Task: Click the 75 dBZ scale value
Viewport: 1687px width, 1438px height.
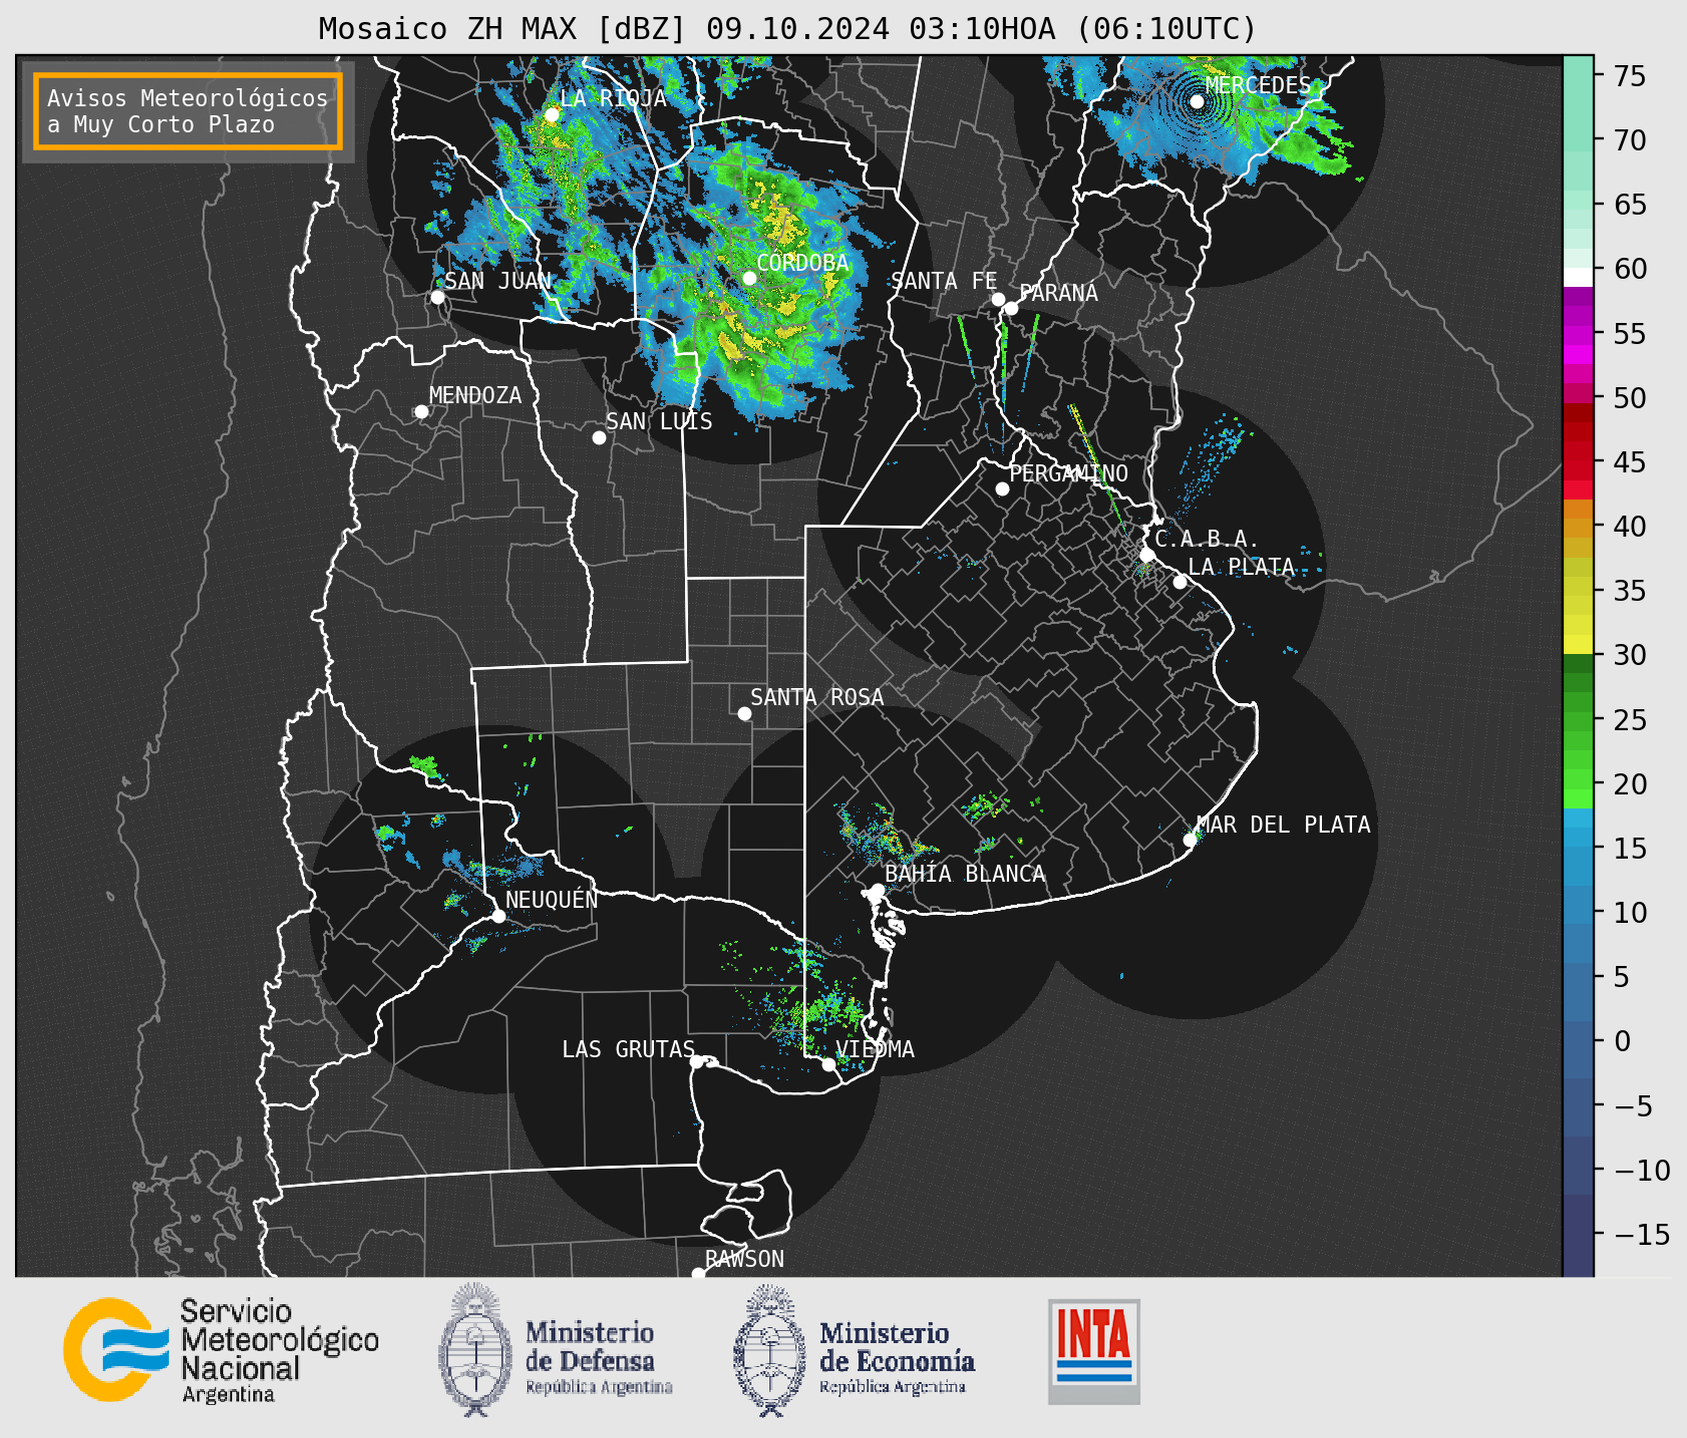Action: click(x=1629, y=76)
